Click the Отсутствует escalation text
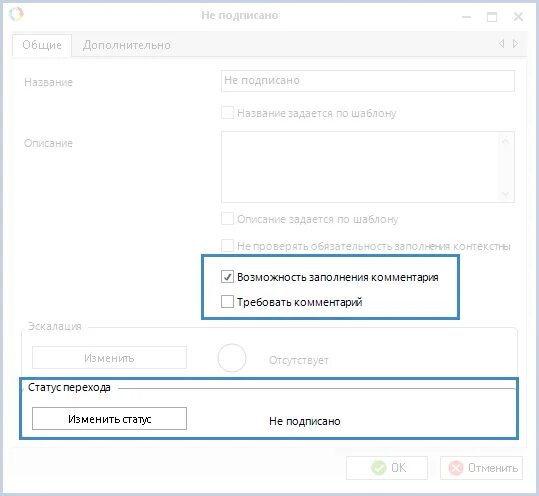The width and height of the screenshot is (539, 496). click(x=298, y=360)
